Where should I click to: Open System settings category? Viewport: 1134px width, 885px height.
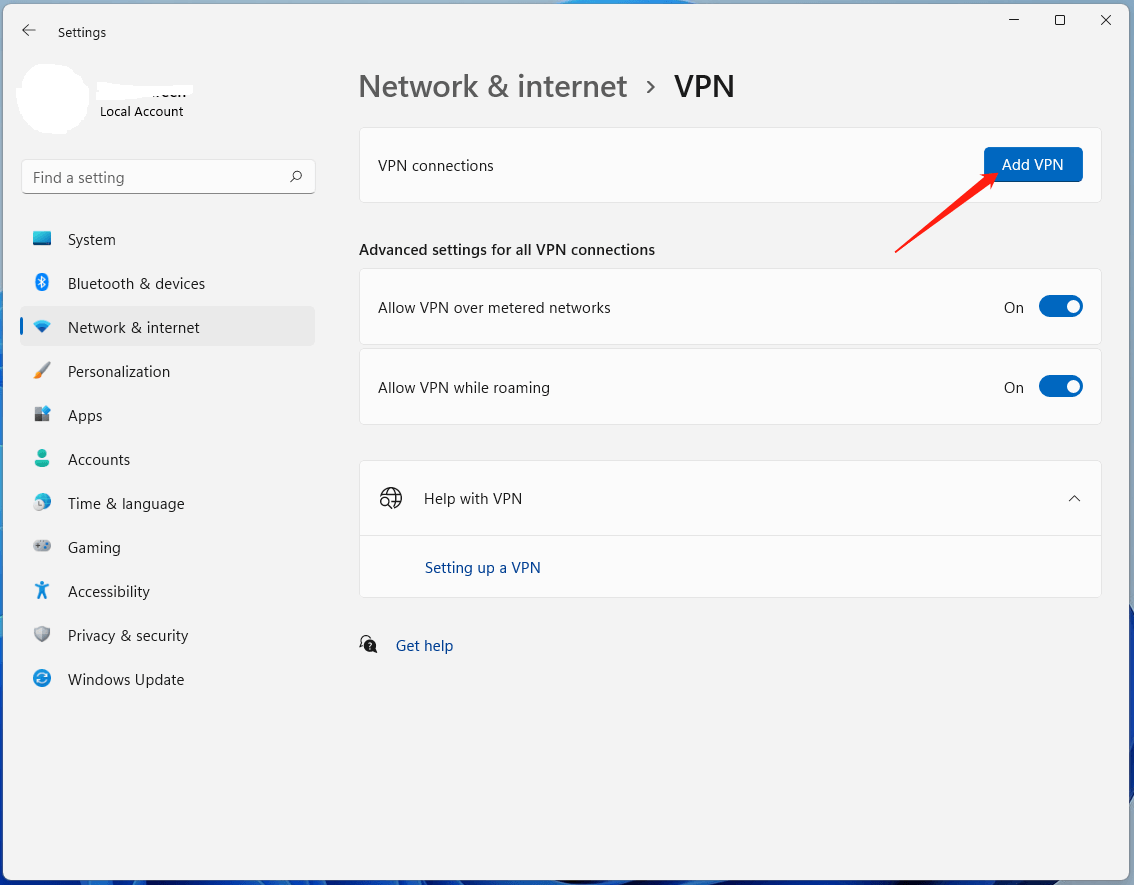pyautogui.click(x=168, y=239)
